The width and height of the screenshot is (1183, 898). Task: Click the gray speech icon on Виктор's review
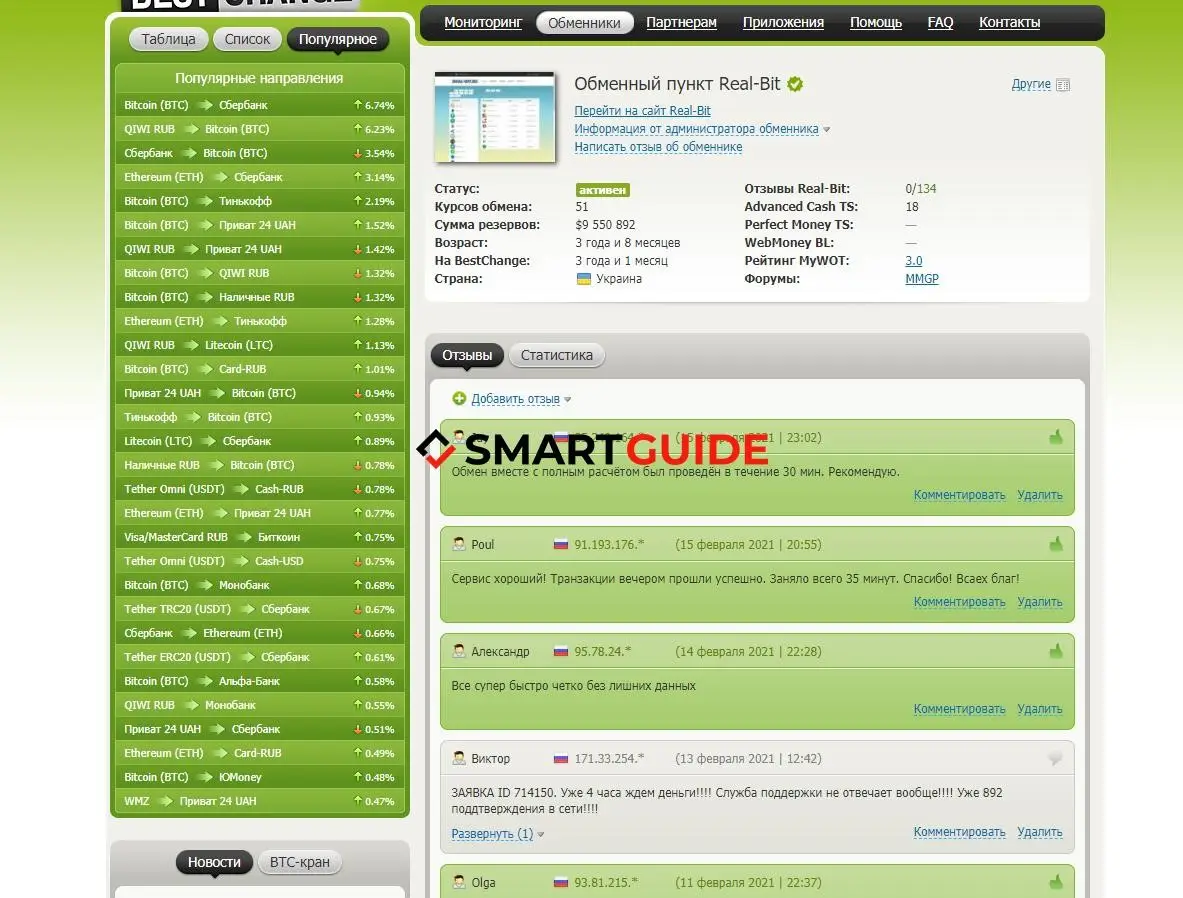coord(1055,759)
